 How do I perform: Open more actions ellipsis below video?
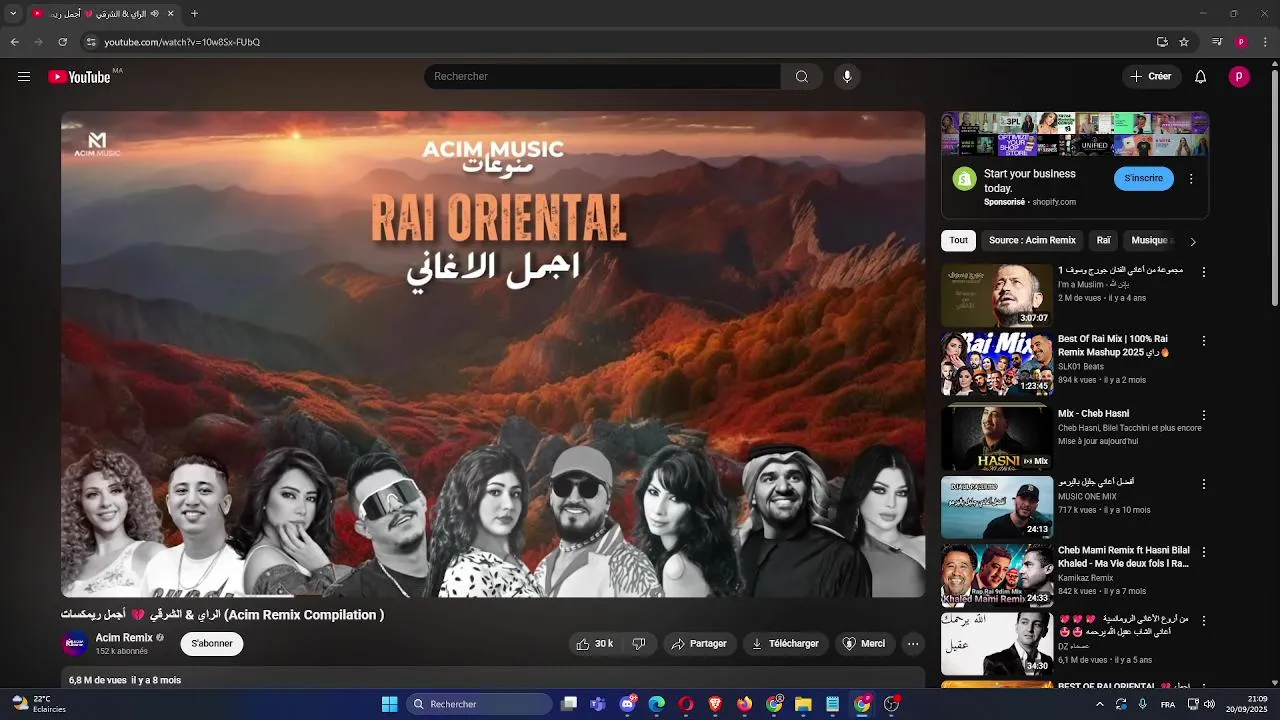coord(913,644)
